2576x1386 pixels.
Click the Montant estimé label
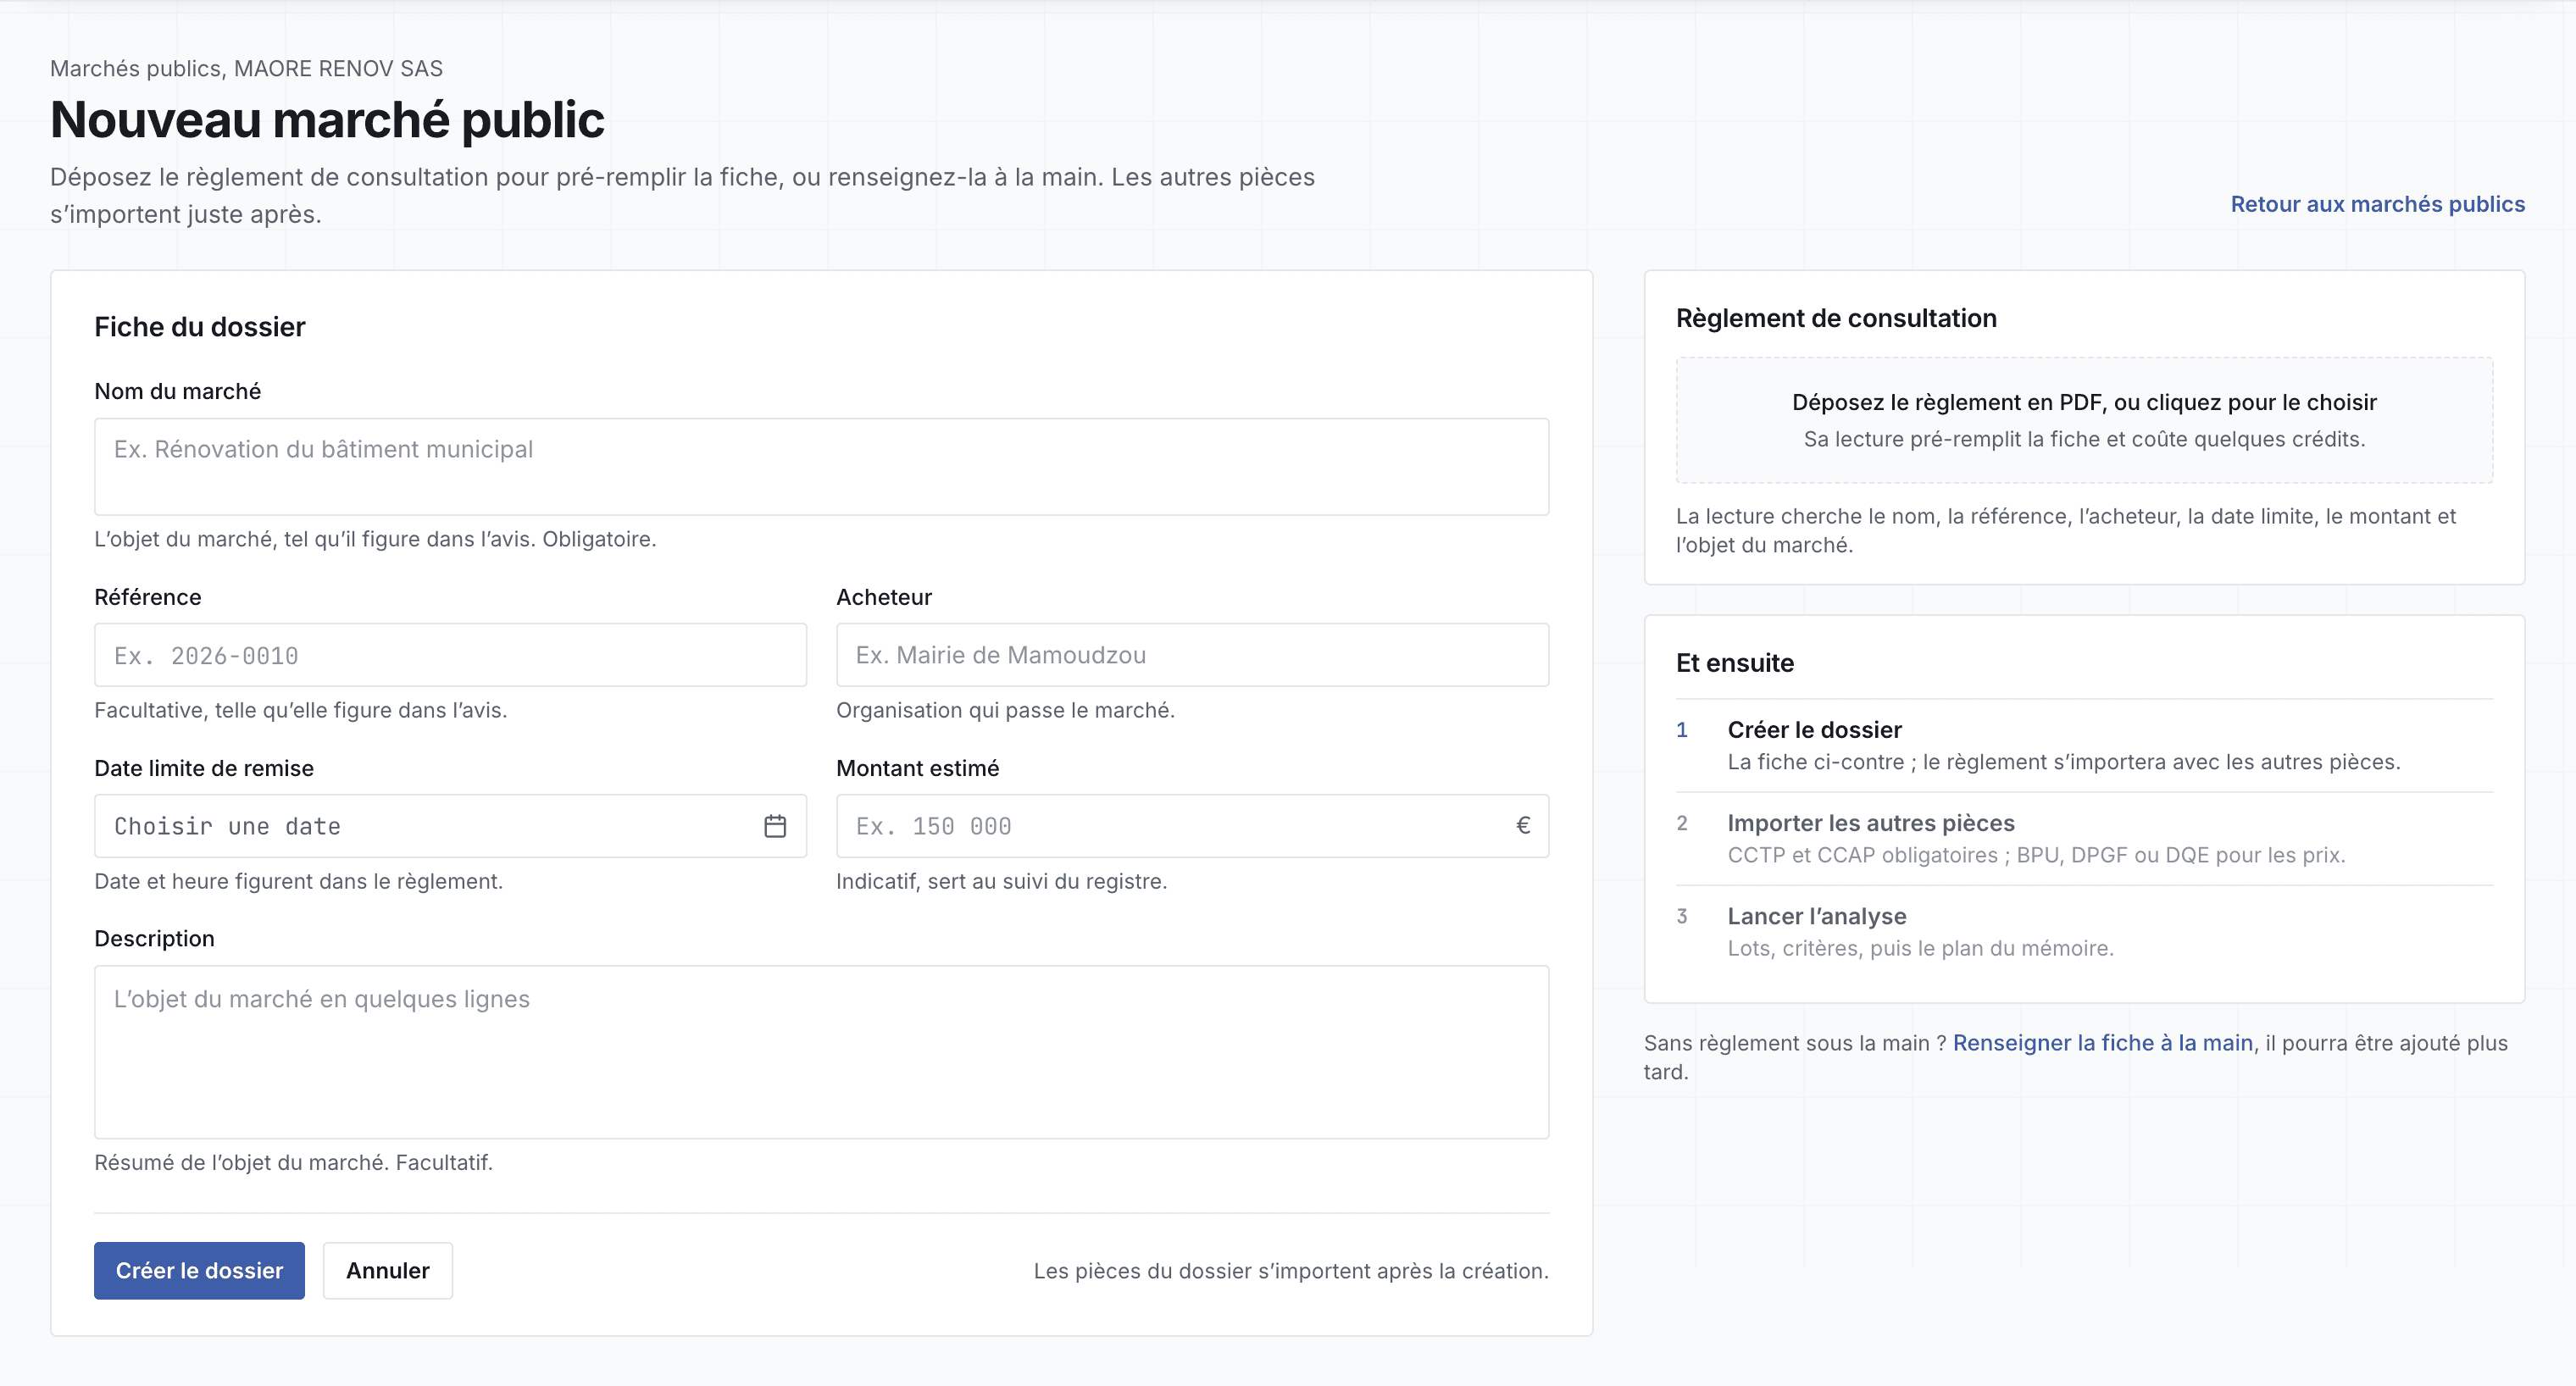917,768
